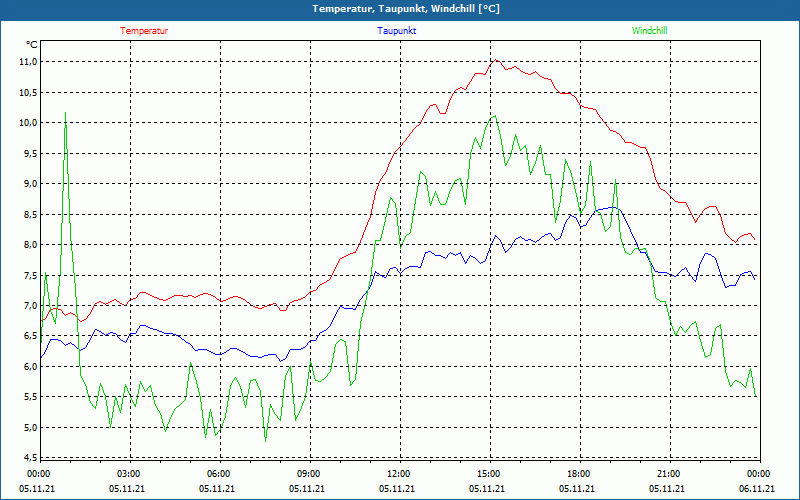Click the 7,5 y-axis value

(30, 275)
